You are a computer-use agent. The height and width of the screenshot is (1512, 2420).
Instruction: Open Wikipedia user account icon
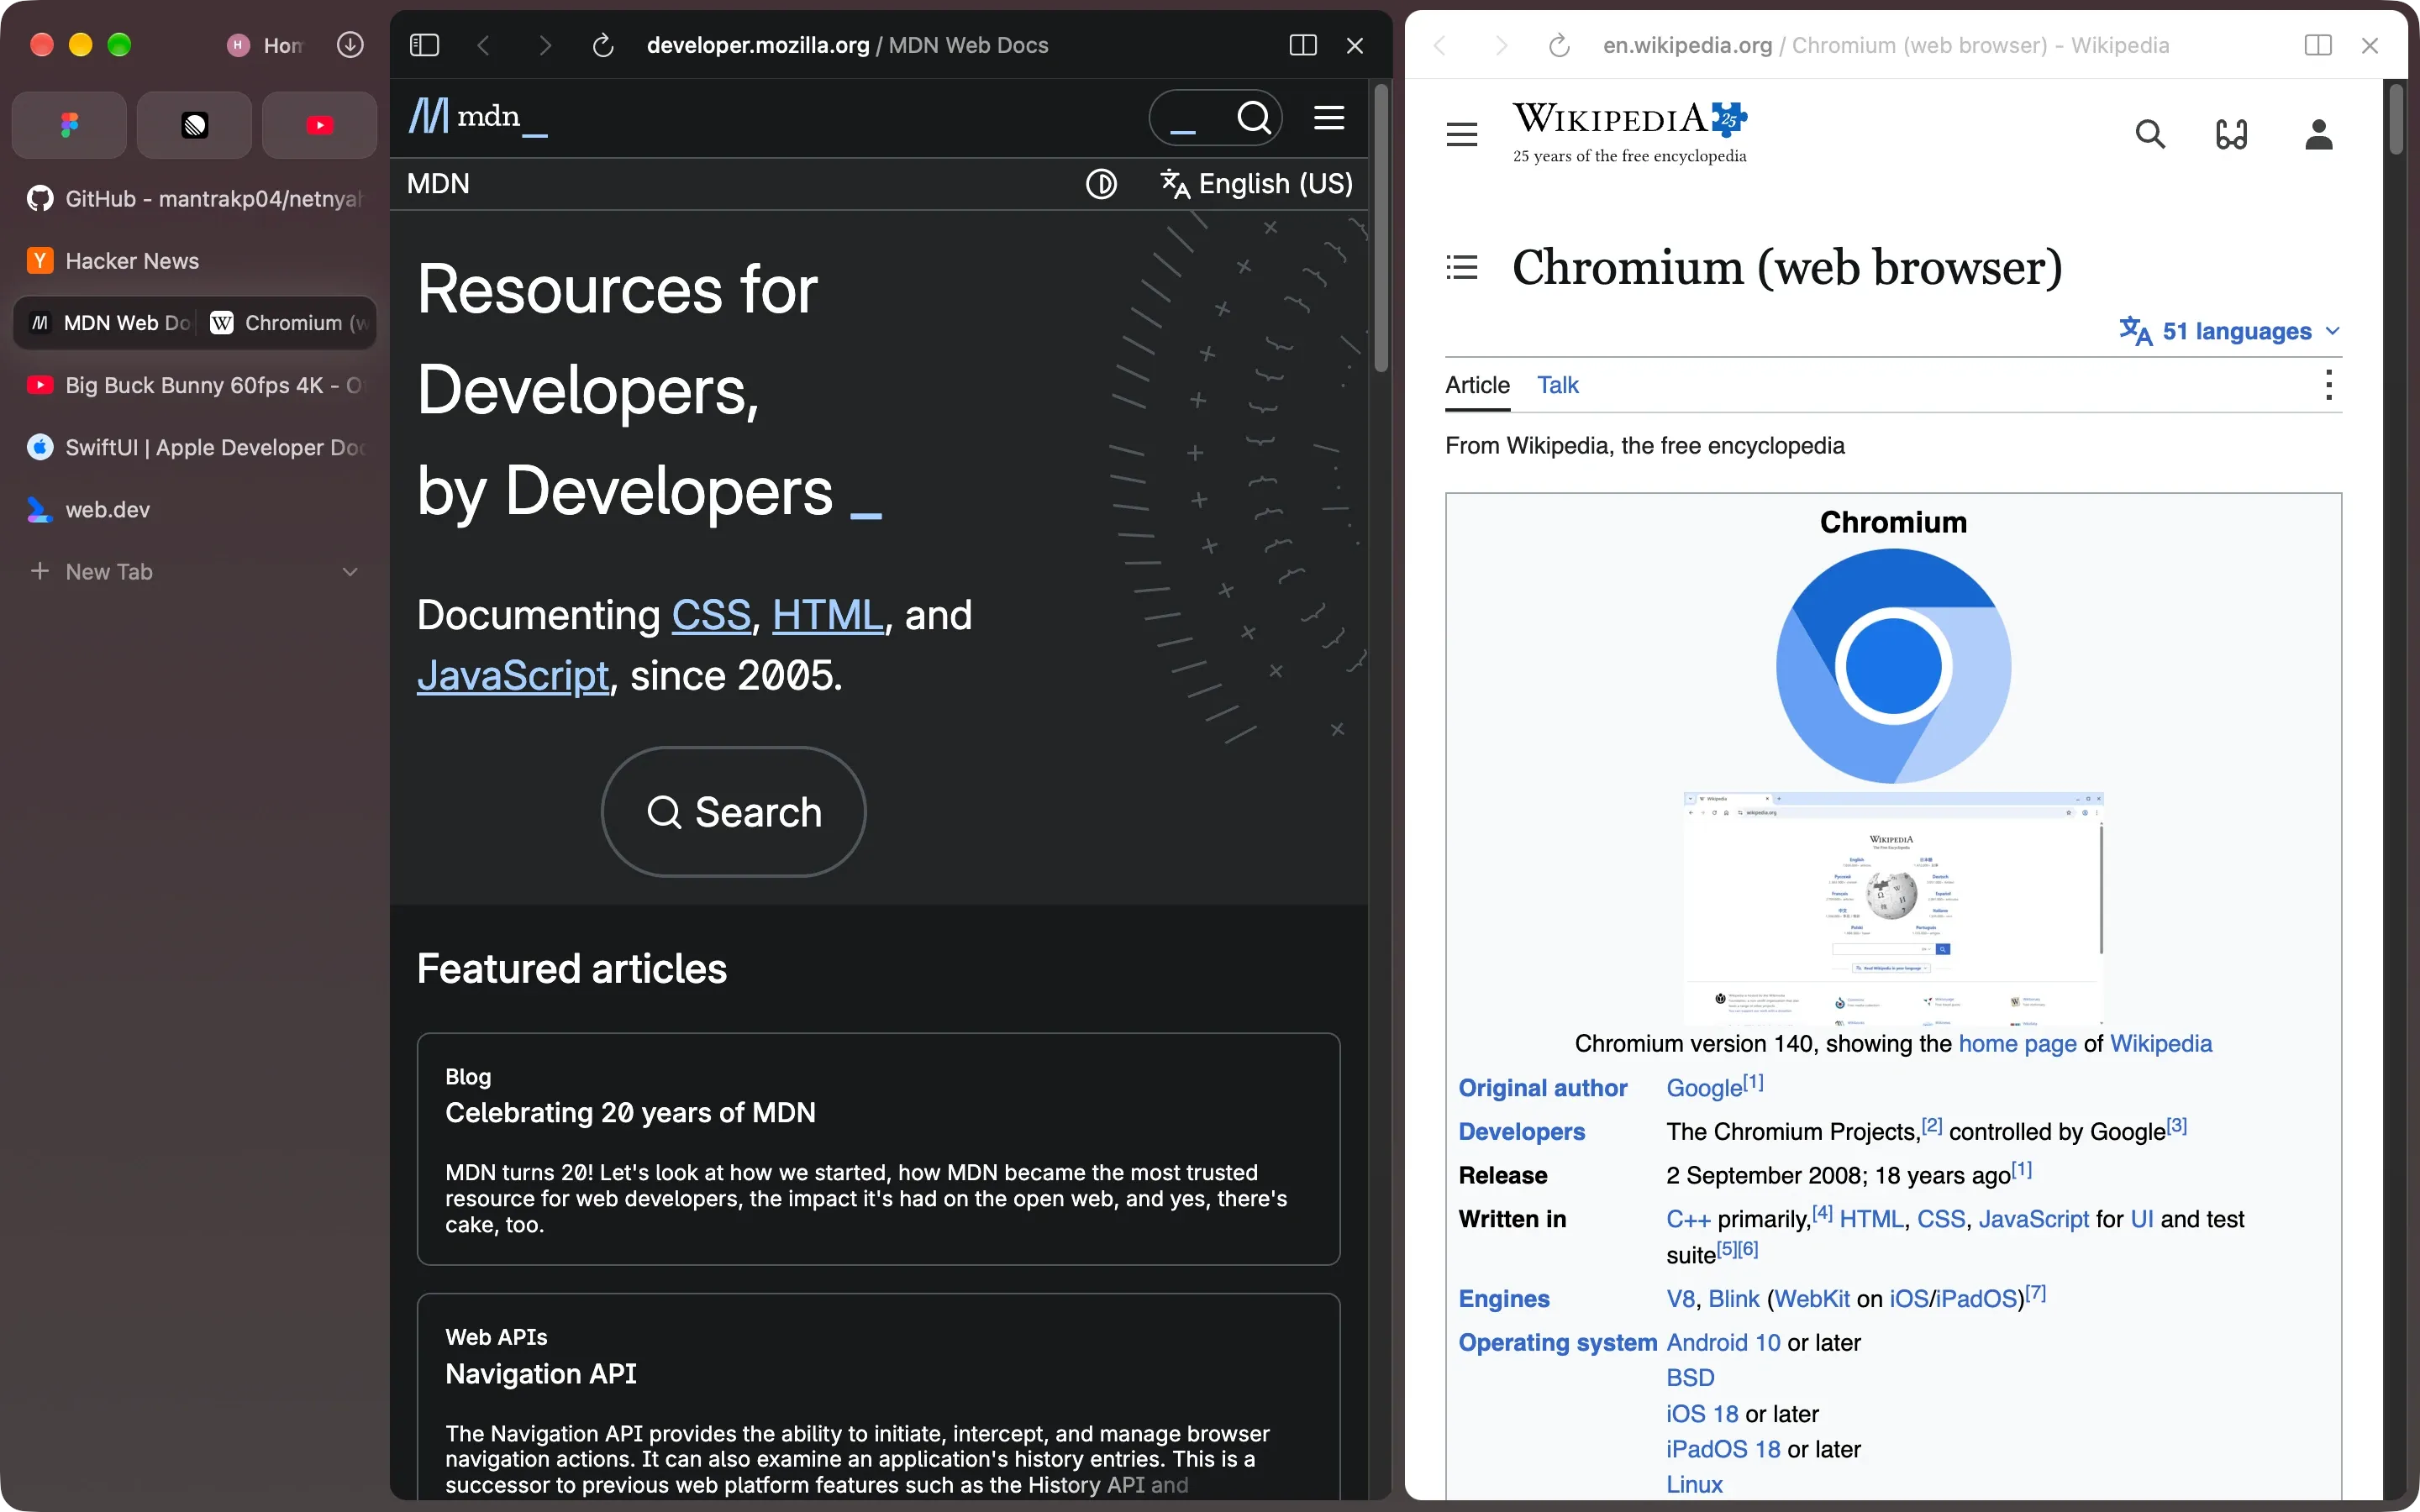(x=2318, y=134)
